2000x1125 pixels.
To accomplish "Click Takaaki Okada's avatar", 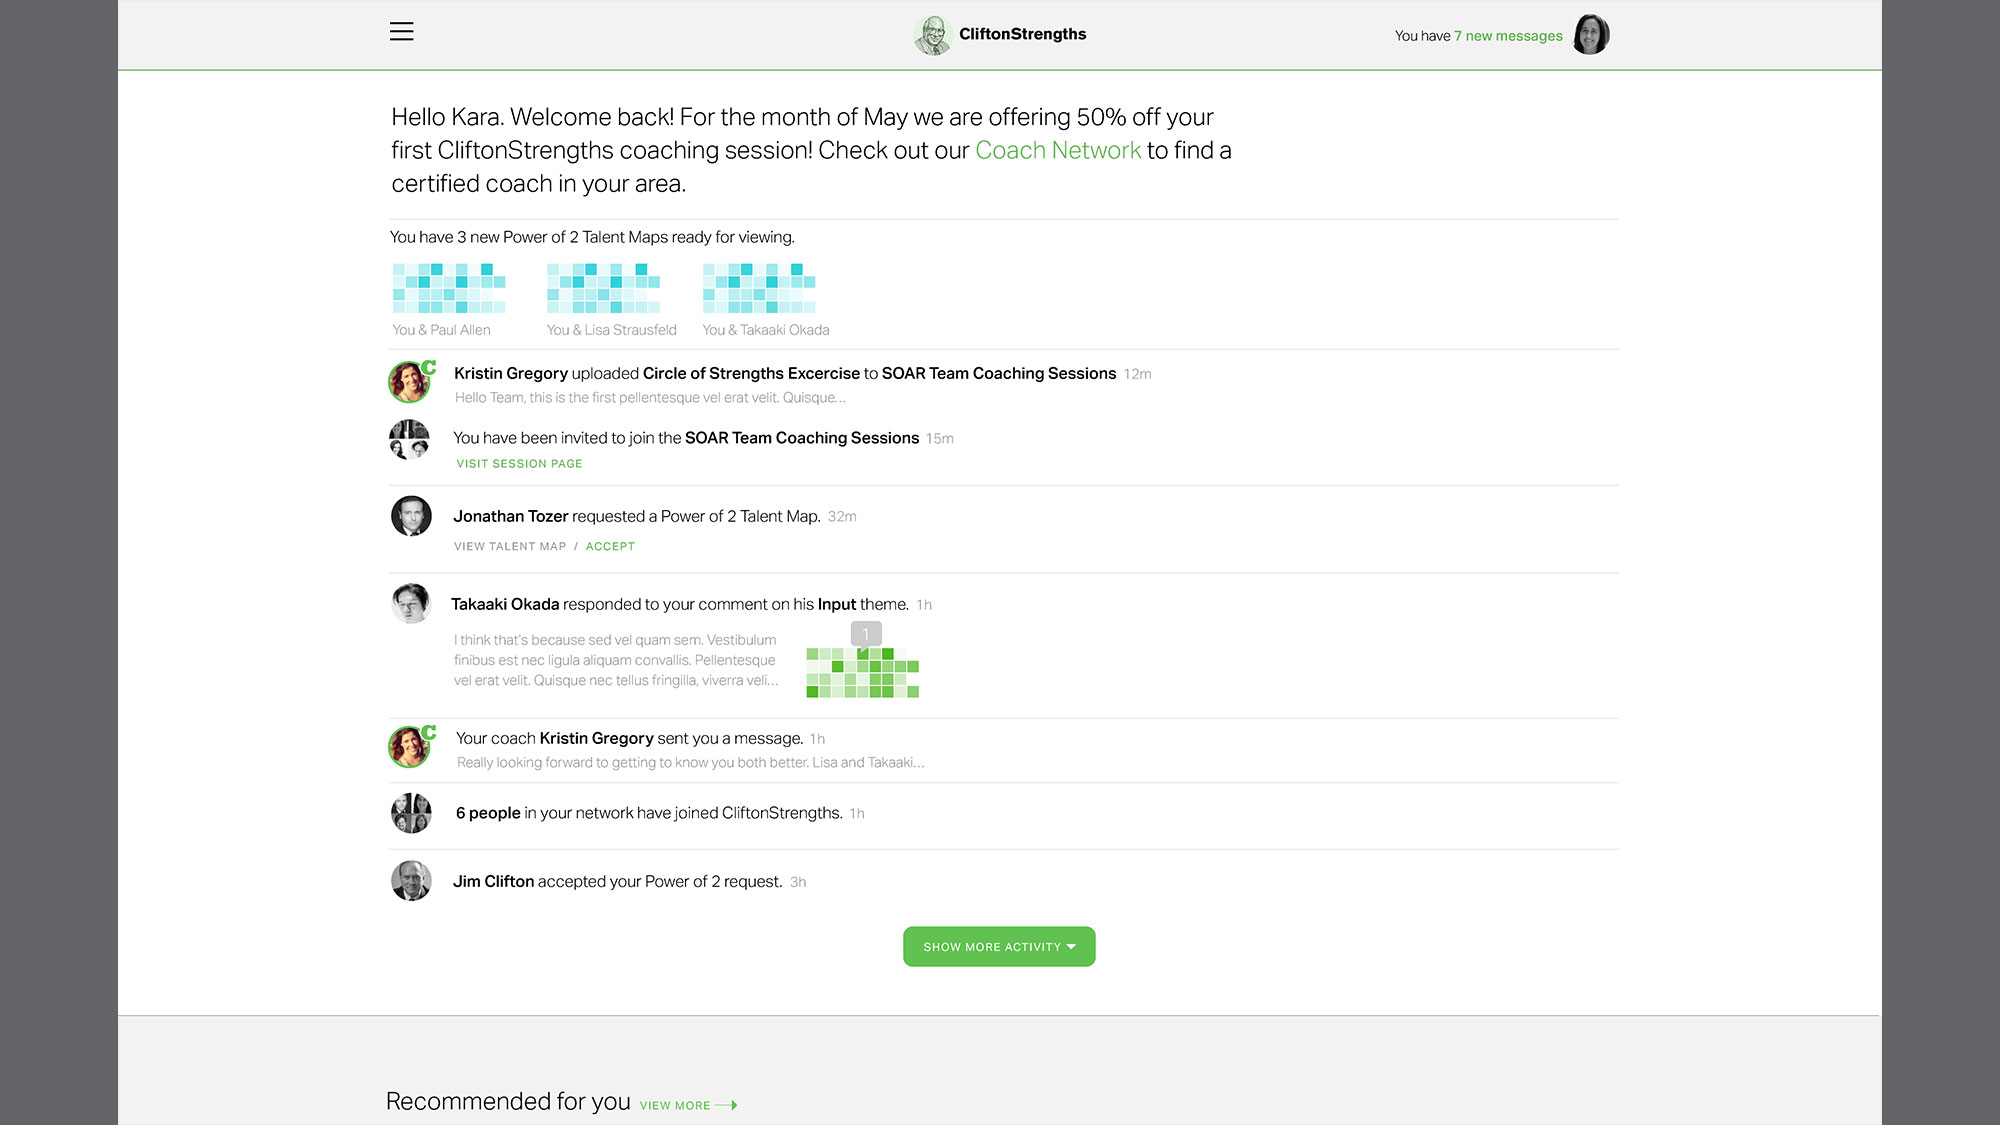I will click(411, 604).
